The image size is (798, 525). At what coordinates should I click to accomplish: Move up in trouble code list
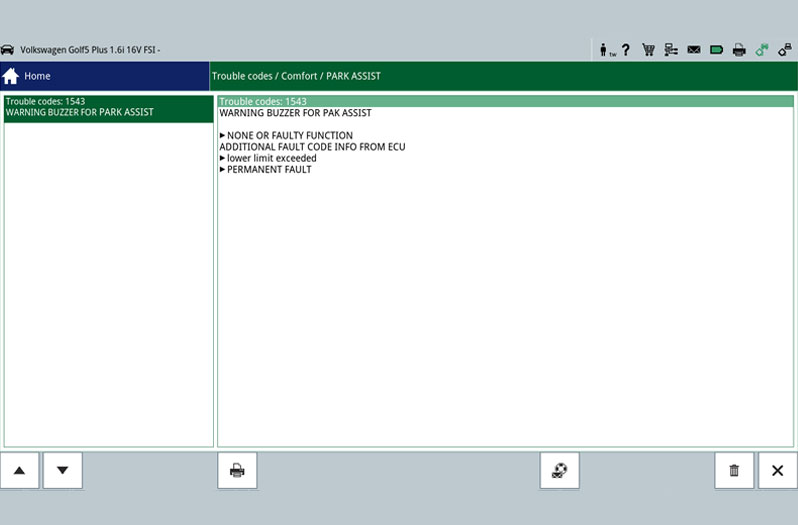pos(19,471)
